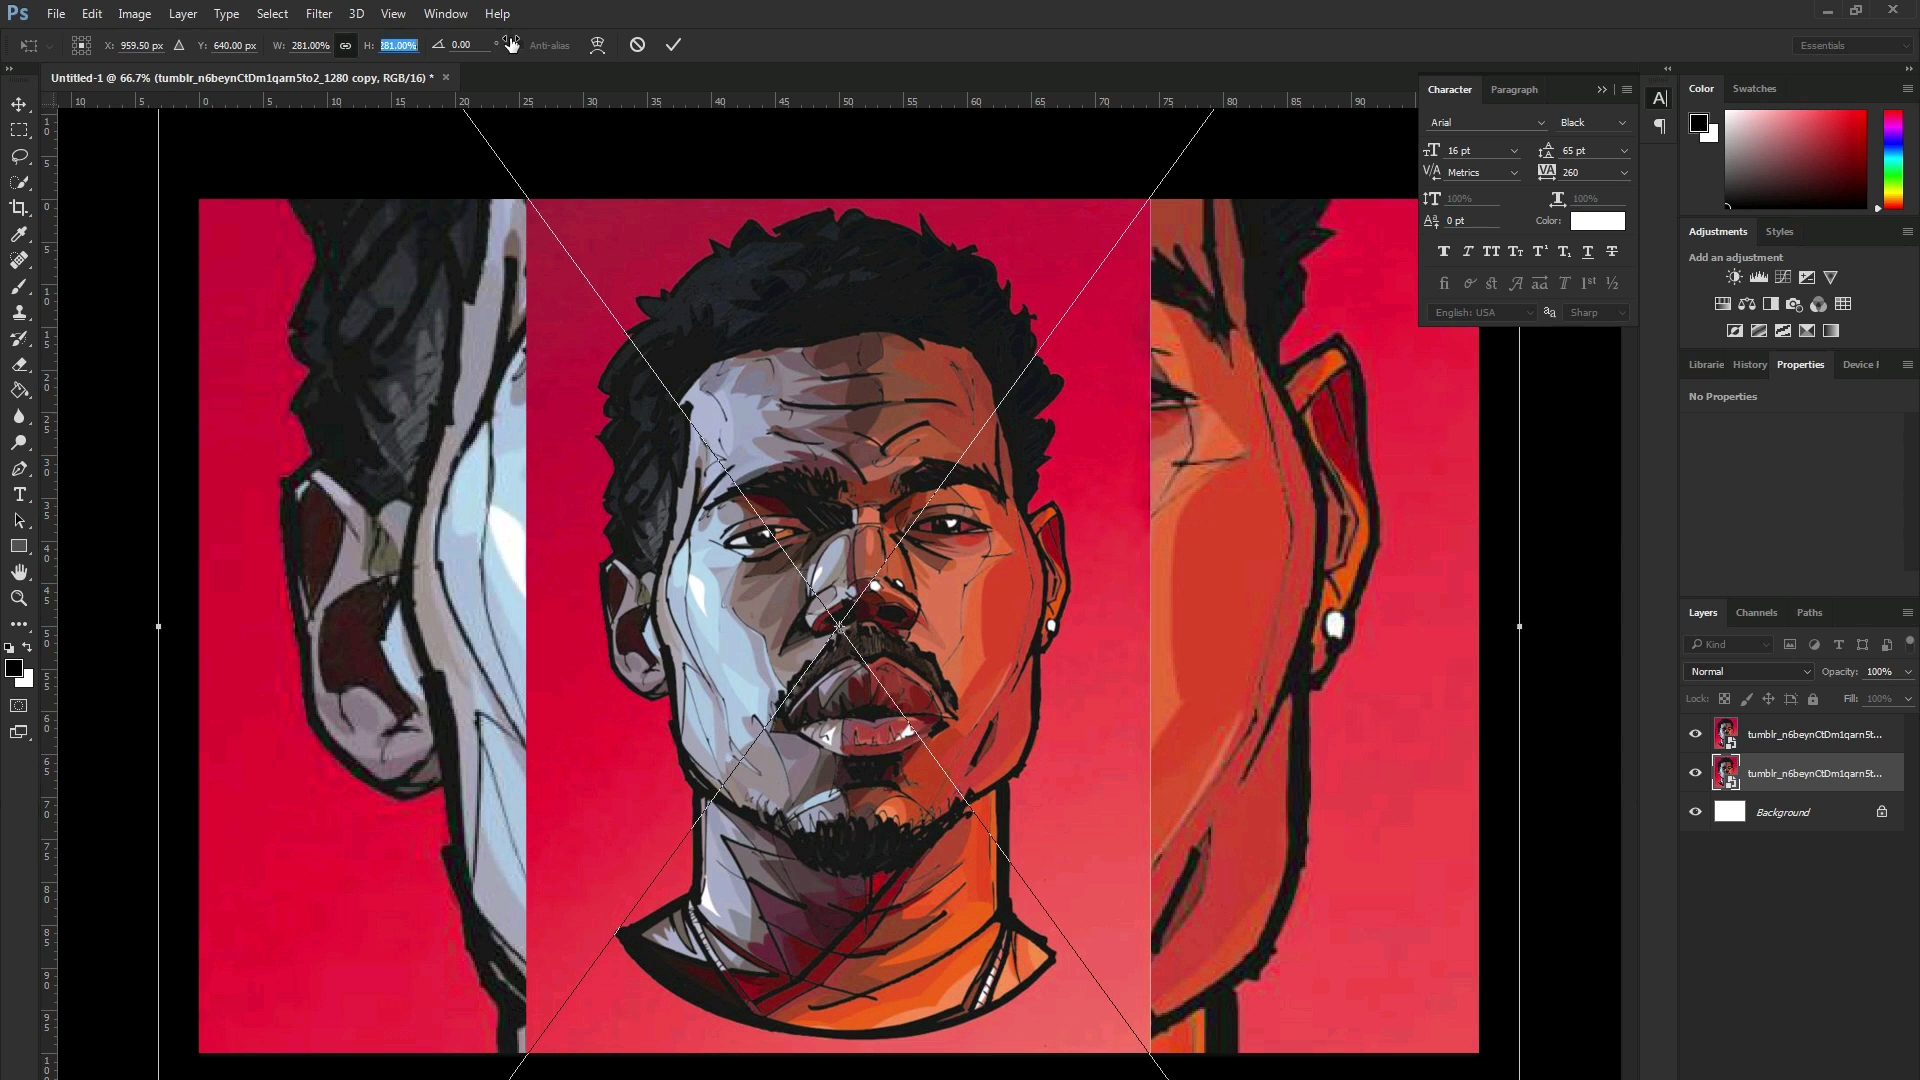
Task: Select the Horizontal Type tool
Action: 19,495
